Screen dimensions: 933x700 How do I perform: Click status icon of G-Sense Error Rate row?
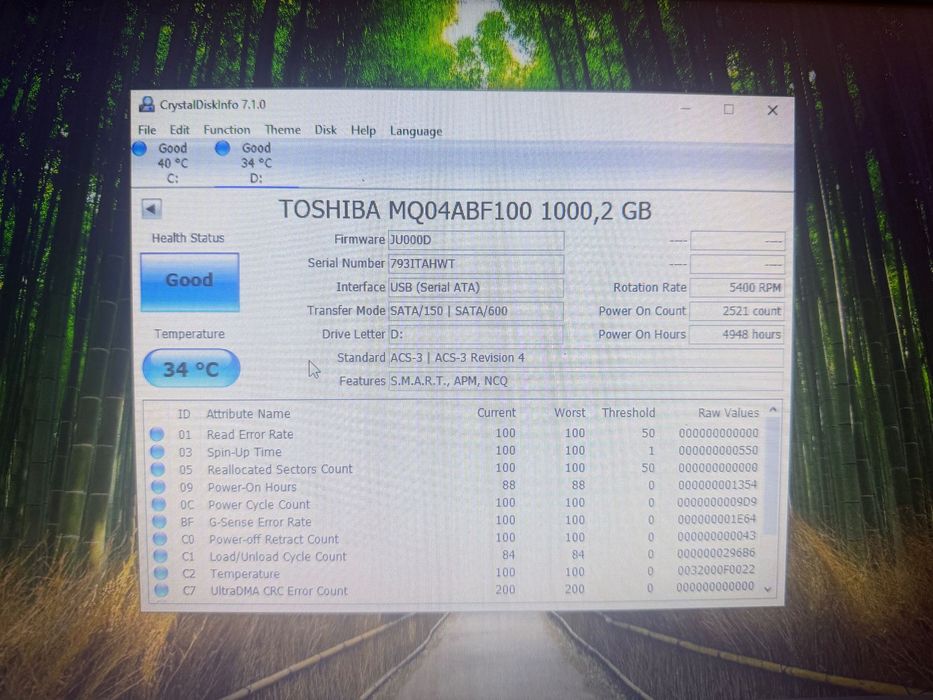tap(159, 521)
